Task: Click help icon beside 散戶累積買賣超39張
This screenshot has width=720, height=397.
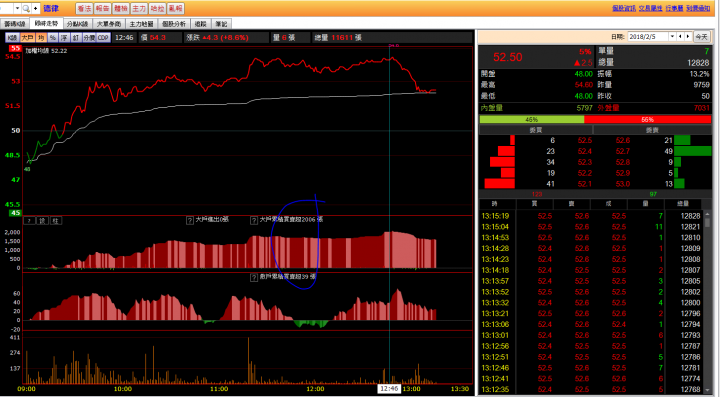Action: (x=253, y=277)
